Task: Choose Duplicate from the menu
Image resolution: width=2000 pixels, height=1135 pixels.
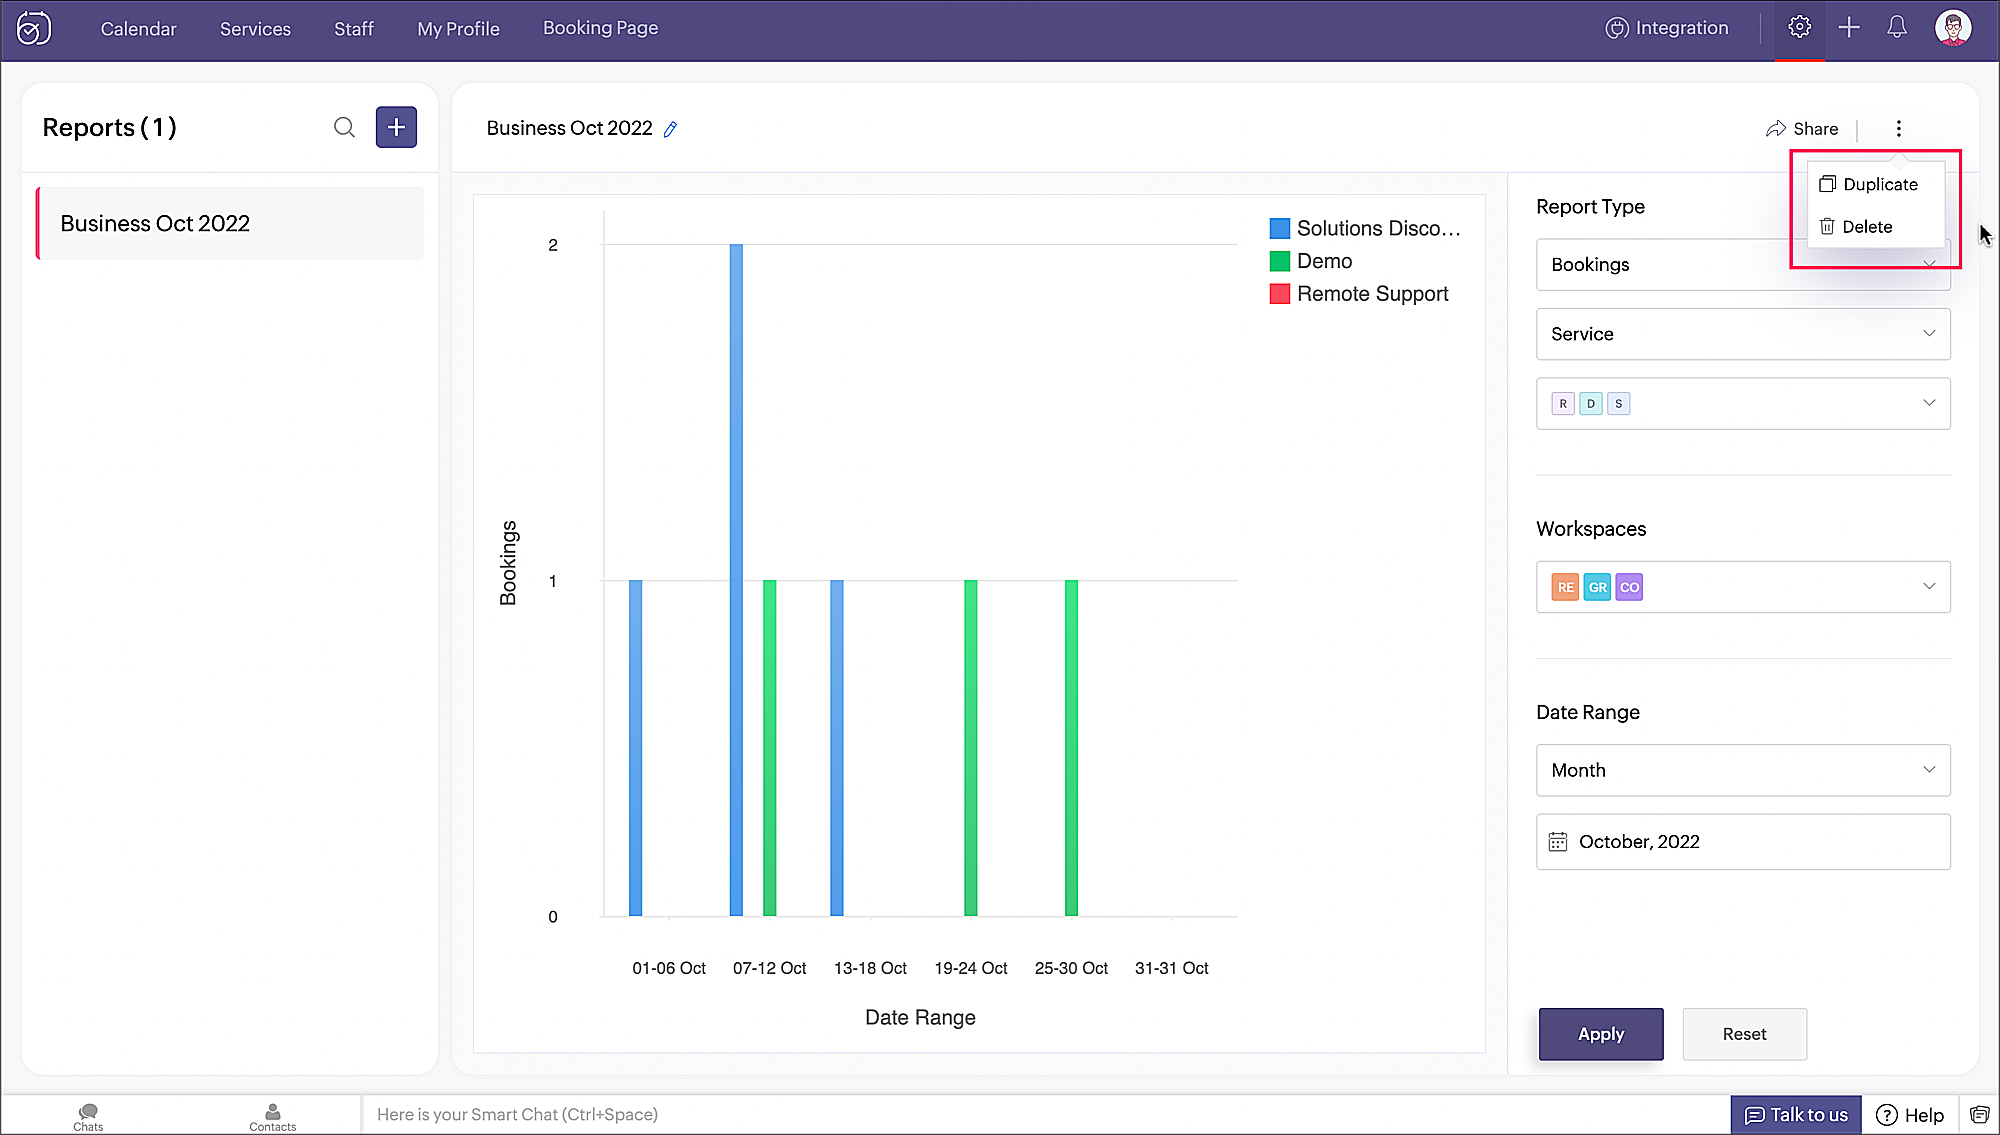Action: 1875,184
